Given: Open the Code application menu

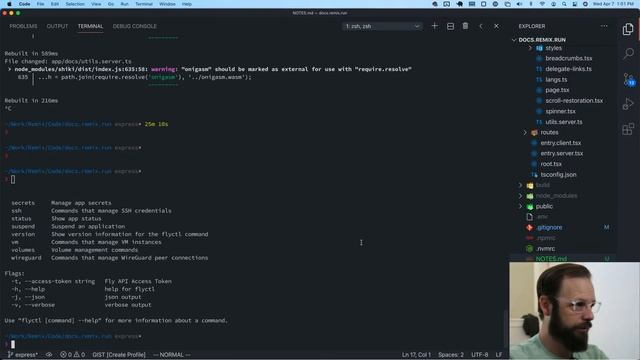Looking at the screenshot, I should pos(24,4).
